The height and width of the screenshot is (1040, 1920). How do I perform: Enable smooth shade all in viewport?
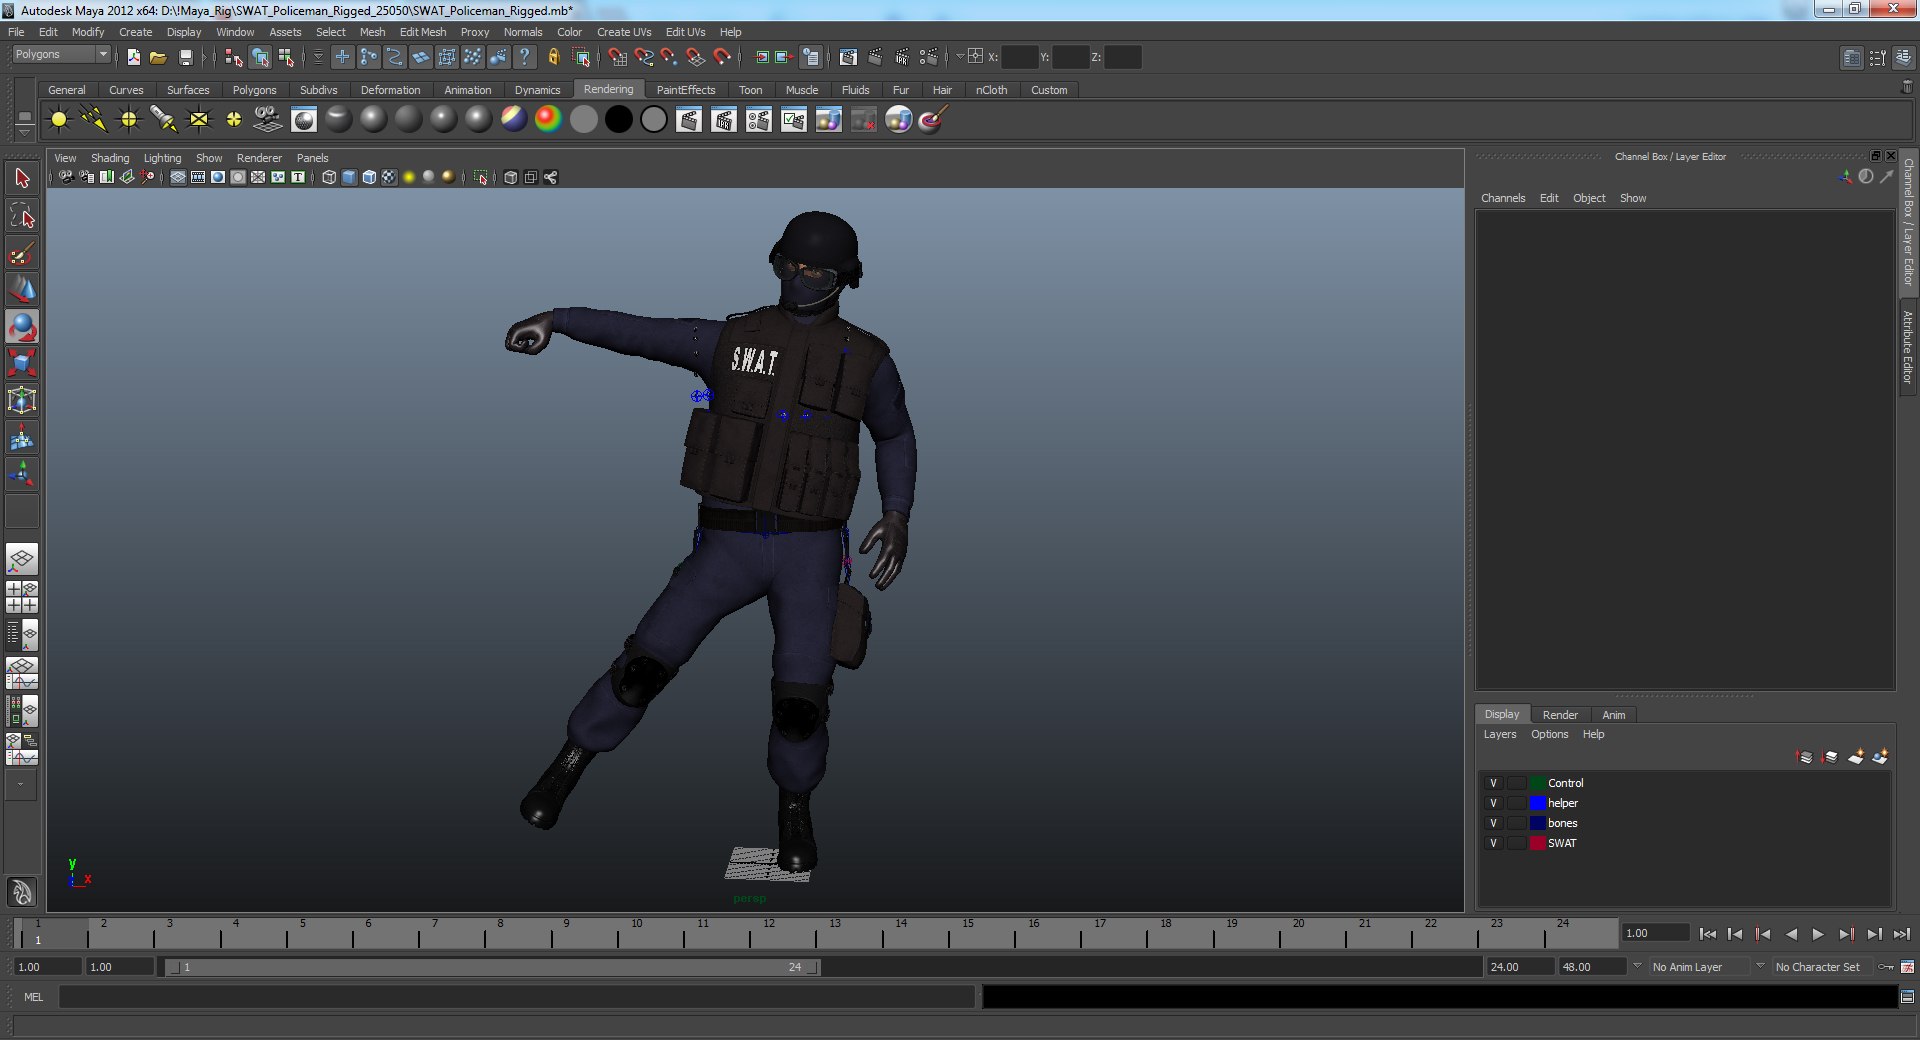[349, 177]
